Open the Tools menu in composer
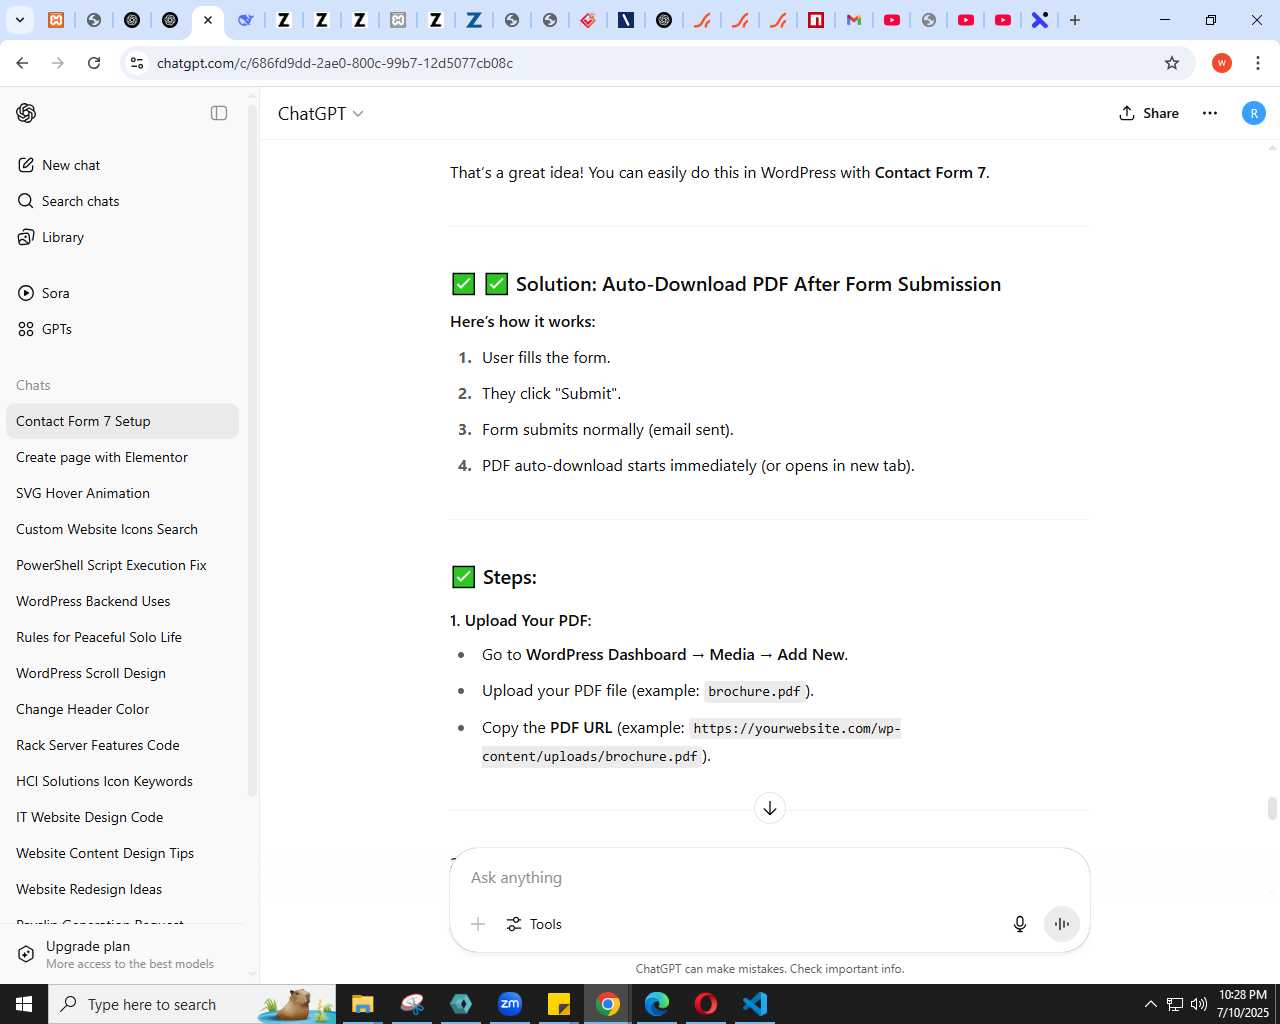Image resolution: width=1280 pixels, height=1024 pixels. (x=534, y=924)
